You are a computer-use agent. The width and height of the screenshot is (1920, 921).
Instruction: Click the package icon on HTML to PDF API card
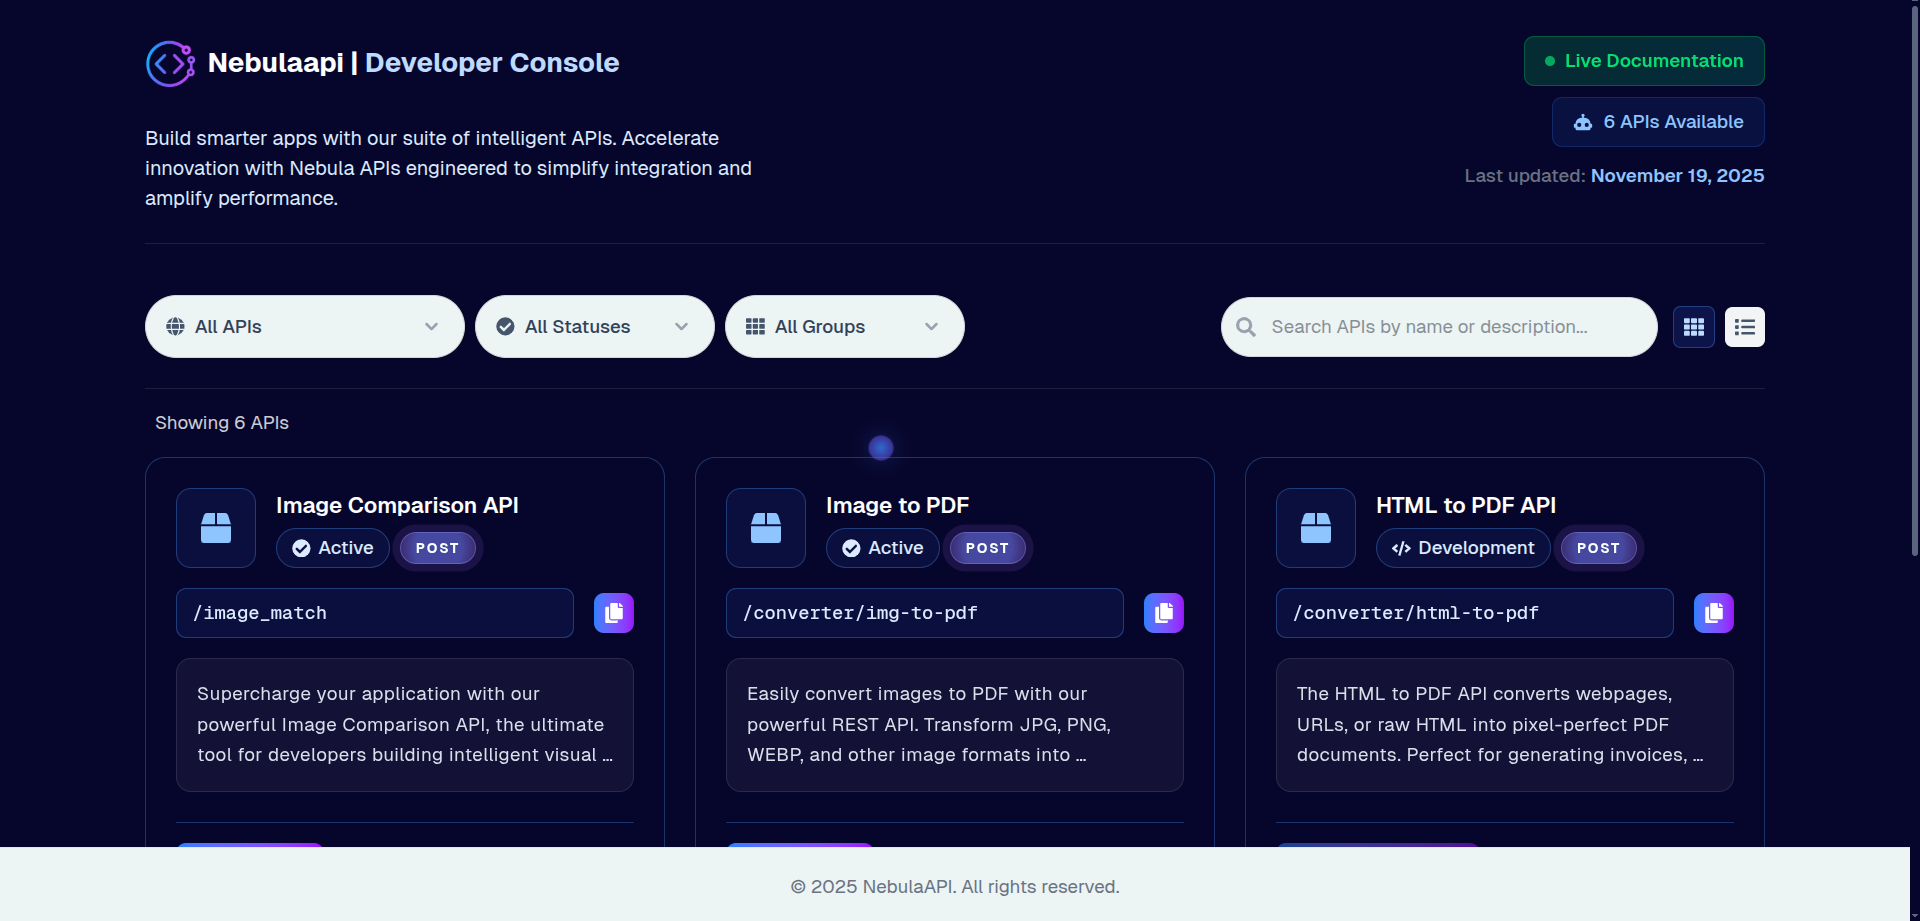(1314, 528)
